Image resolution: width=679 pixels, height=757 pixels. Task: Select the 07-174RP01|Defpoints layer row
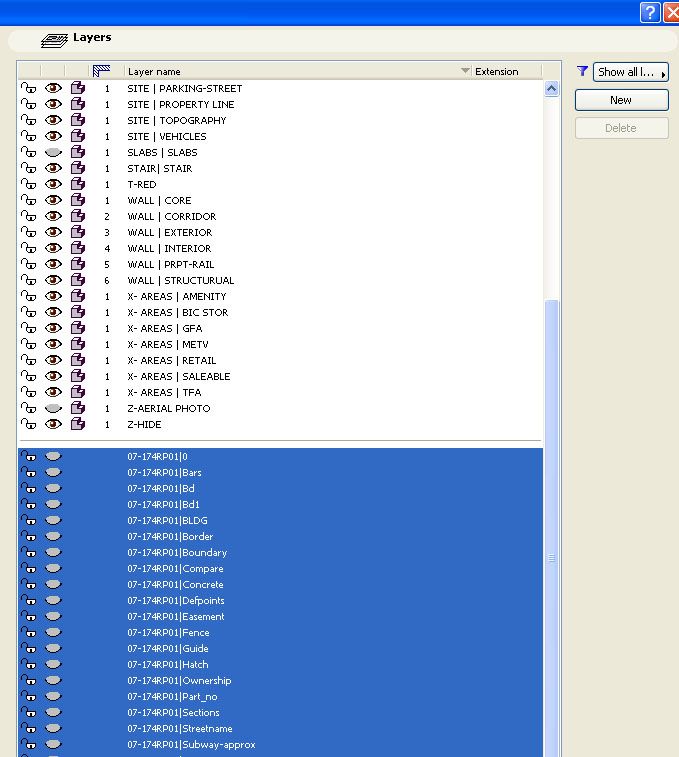tap(280, 600)
